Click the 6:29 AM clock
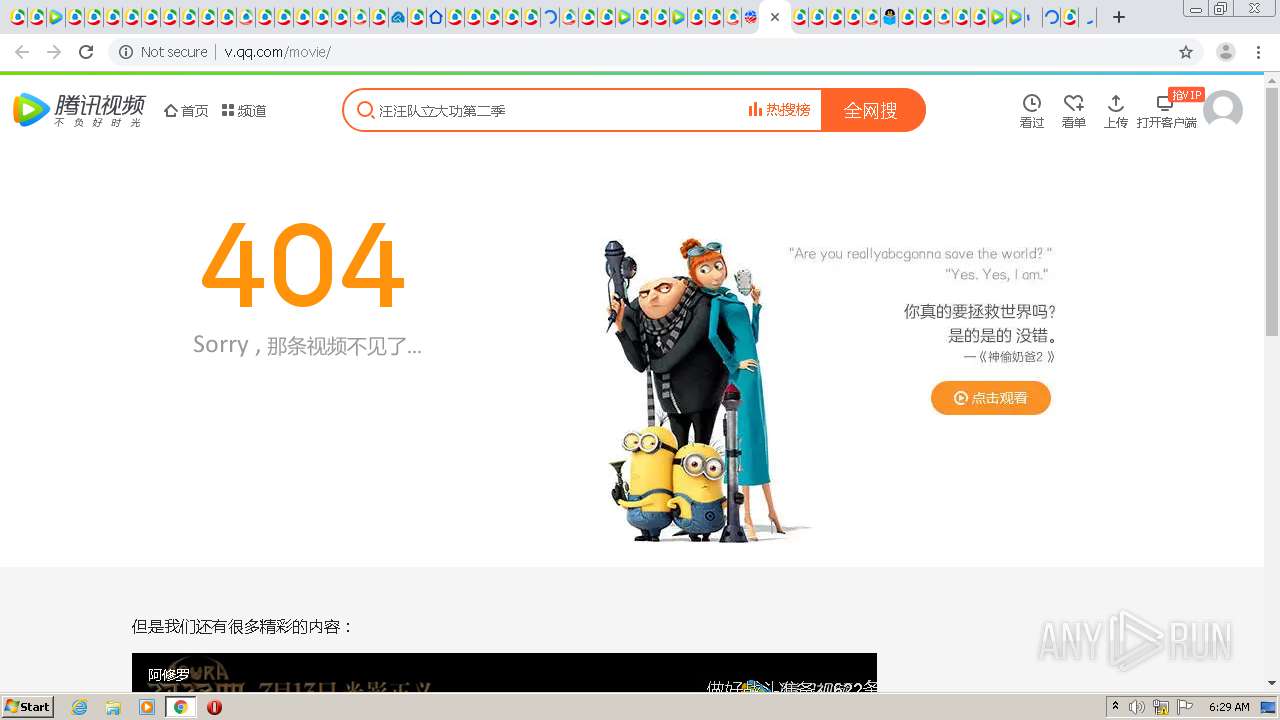This screenshot has height=720, width=1280. (1229, 707)
